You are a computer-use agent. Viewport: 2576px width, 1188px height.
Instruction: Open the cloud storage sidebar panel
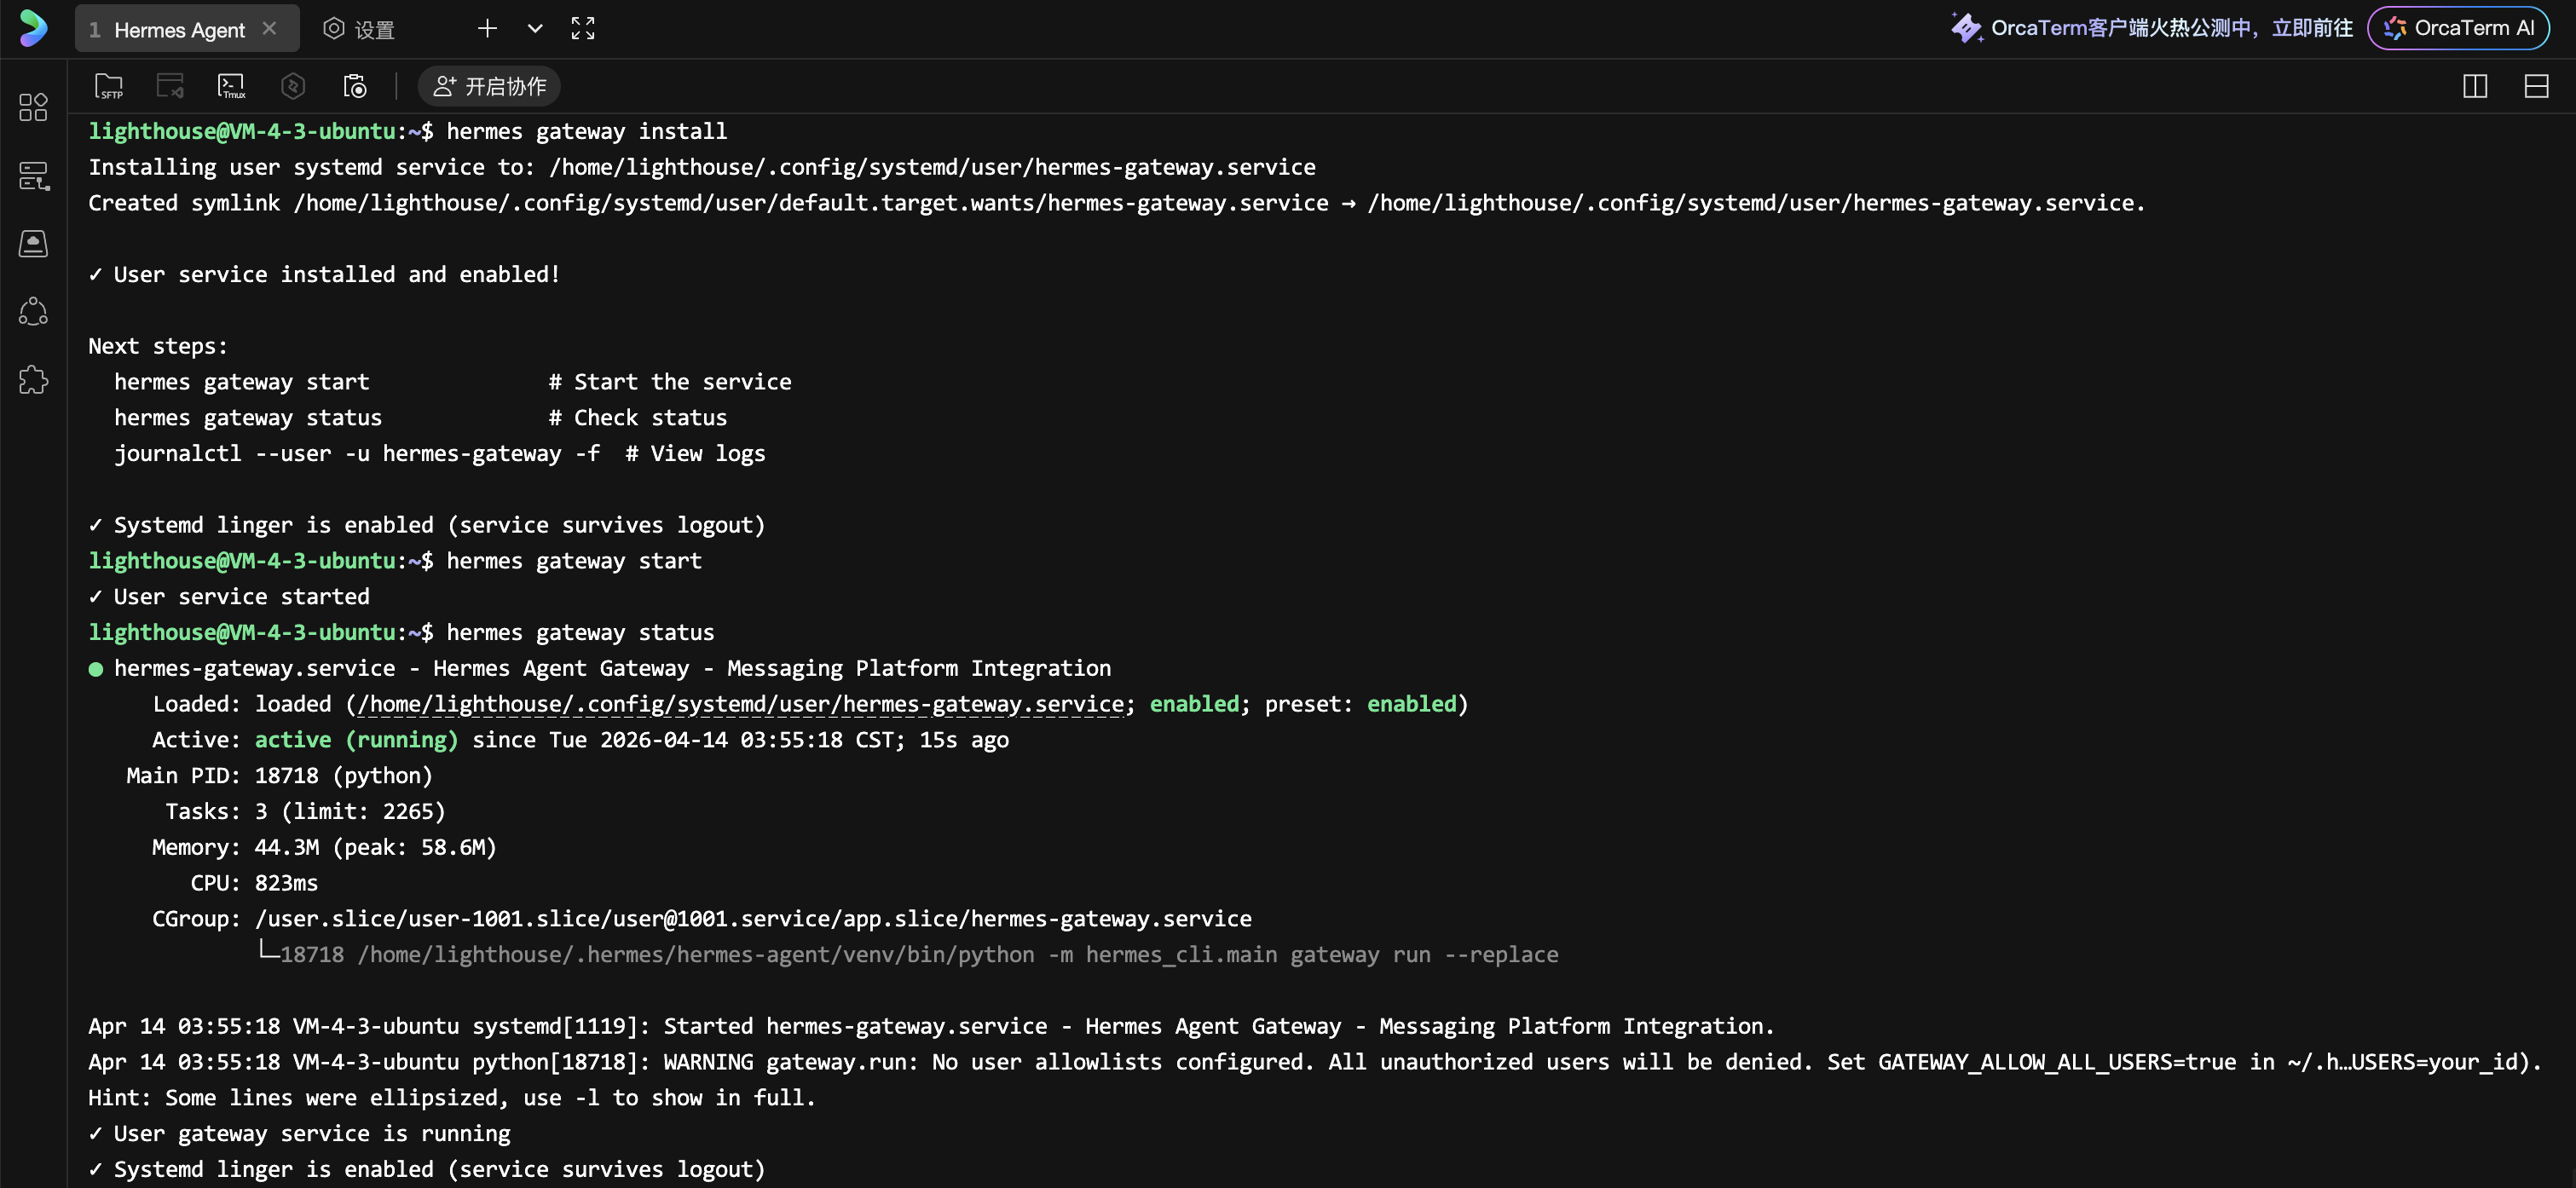[33, 243]
